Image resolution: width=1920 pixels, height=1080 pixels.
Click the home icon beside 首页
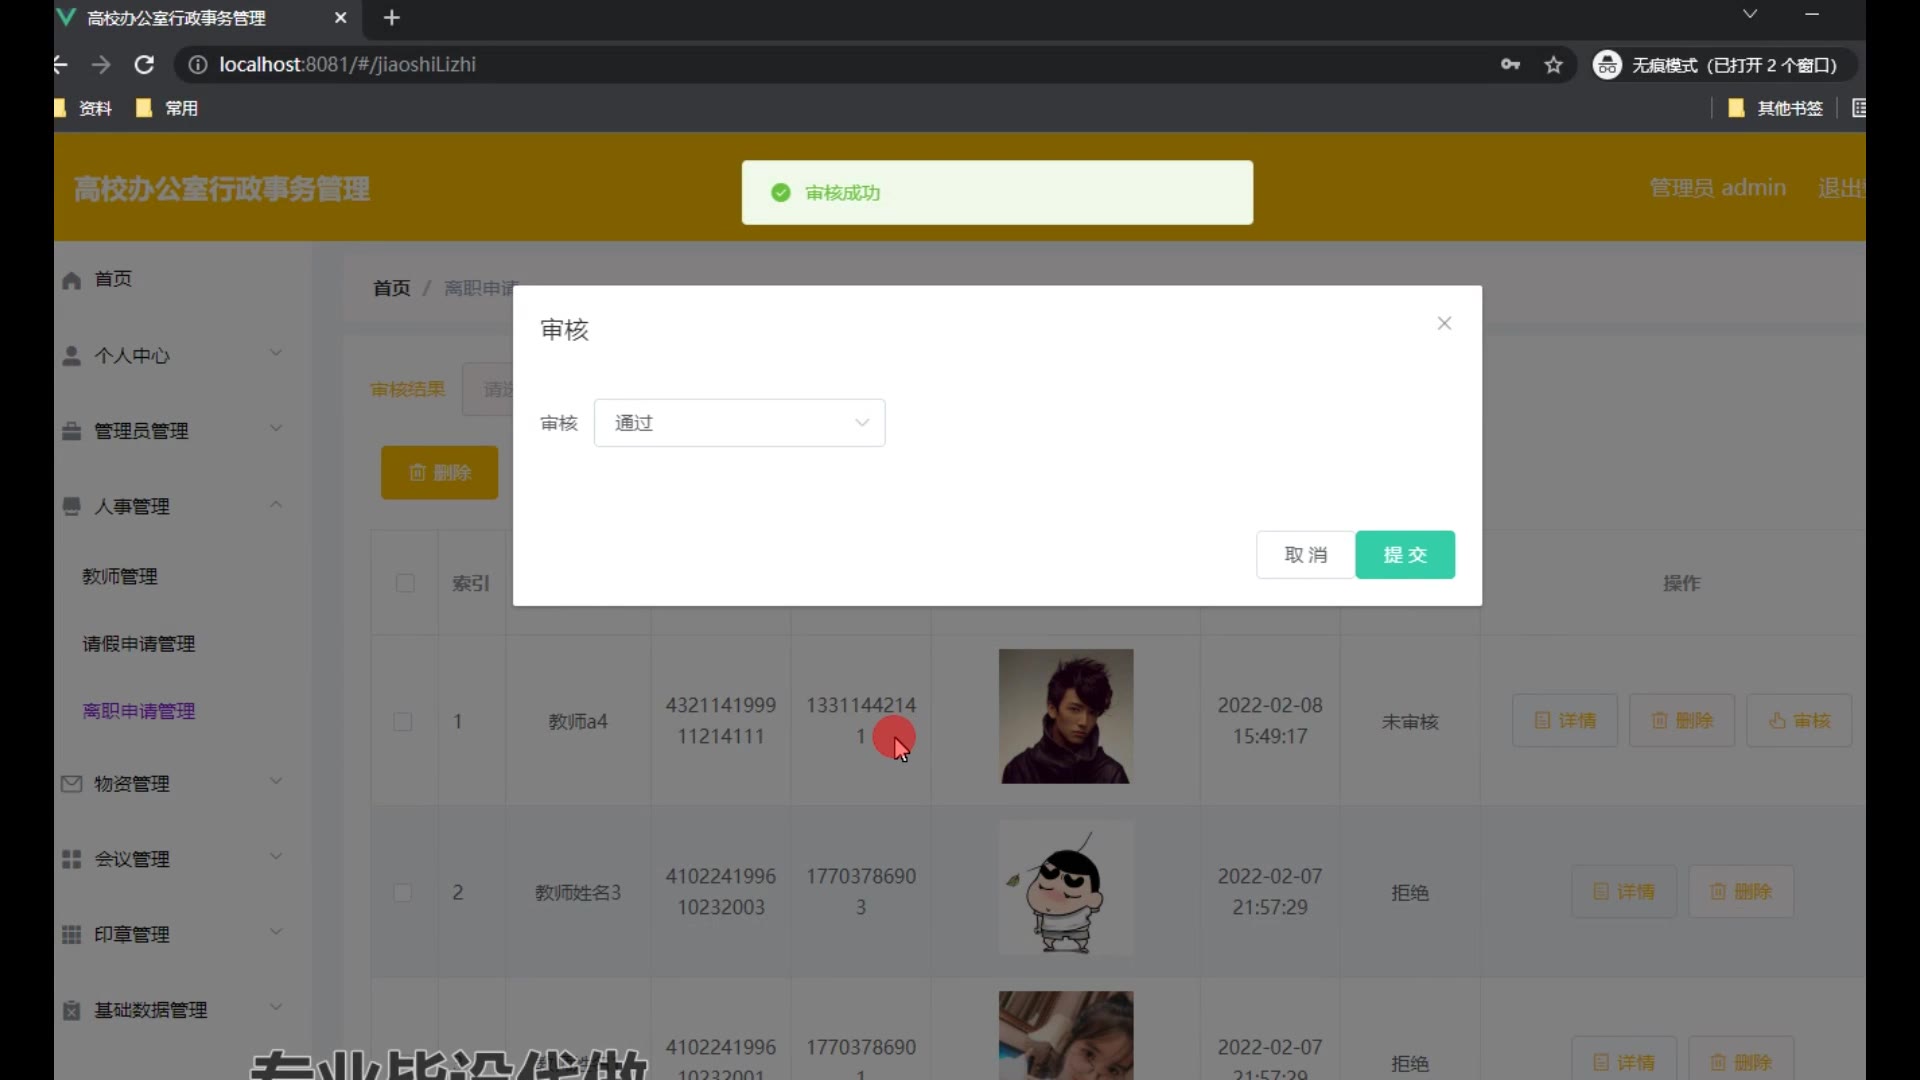(x=71, y=280)
